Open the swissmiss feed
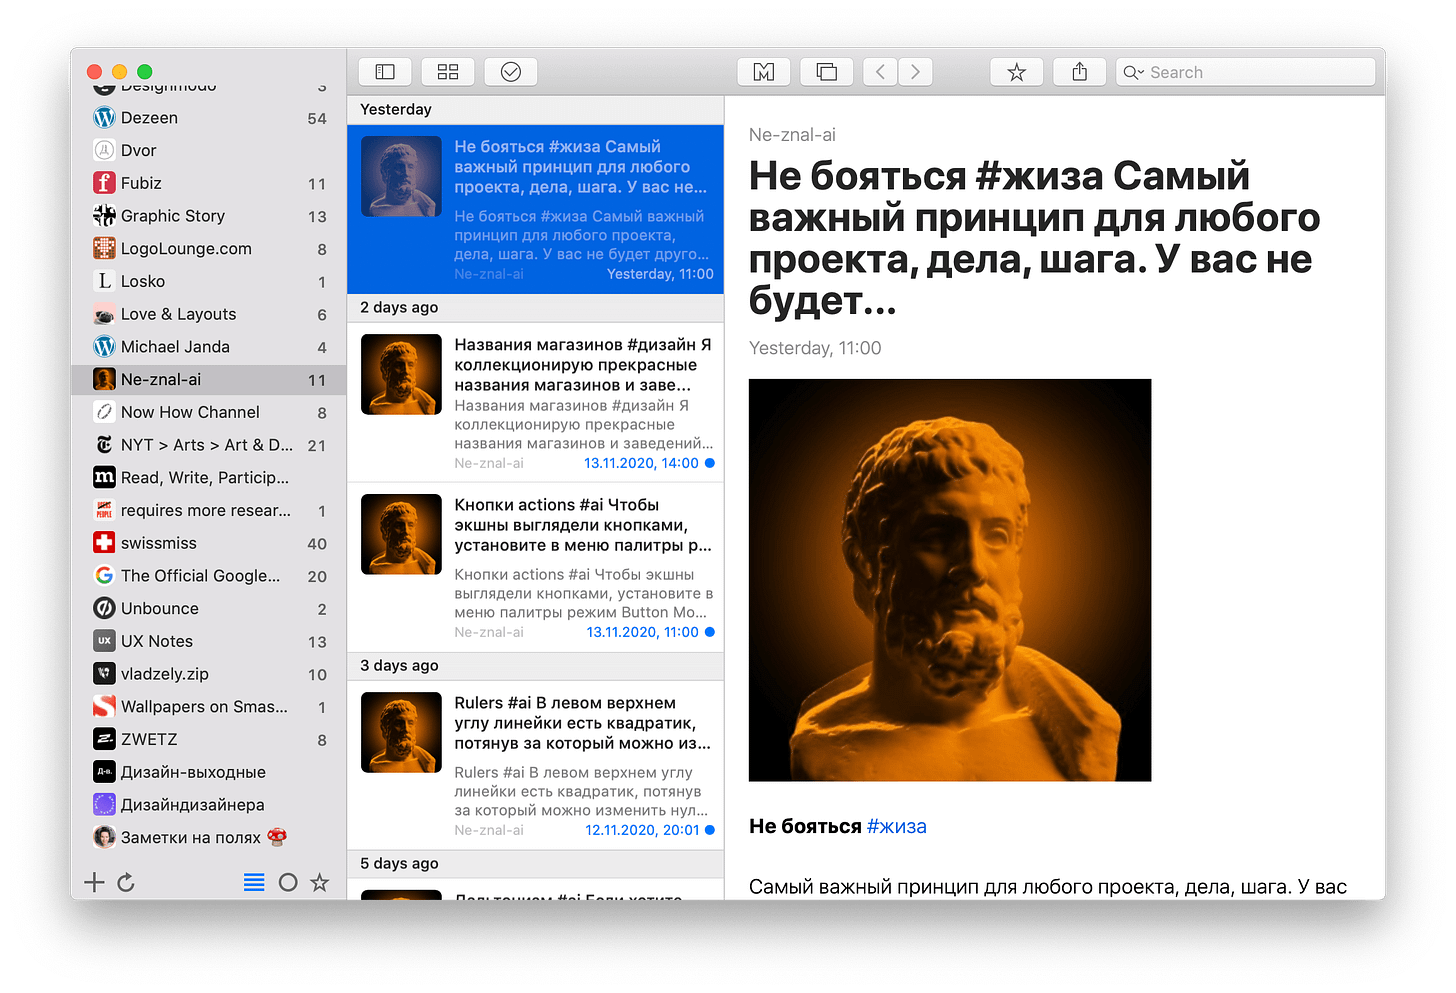 point(209,543)
